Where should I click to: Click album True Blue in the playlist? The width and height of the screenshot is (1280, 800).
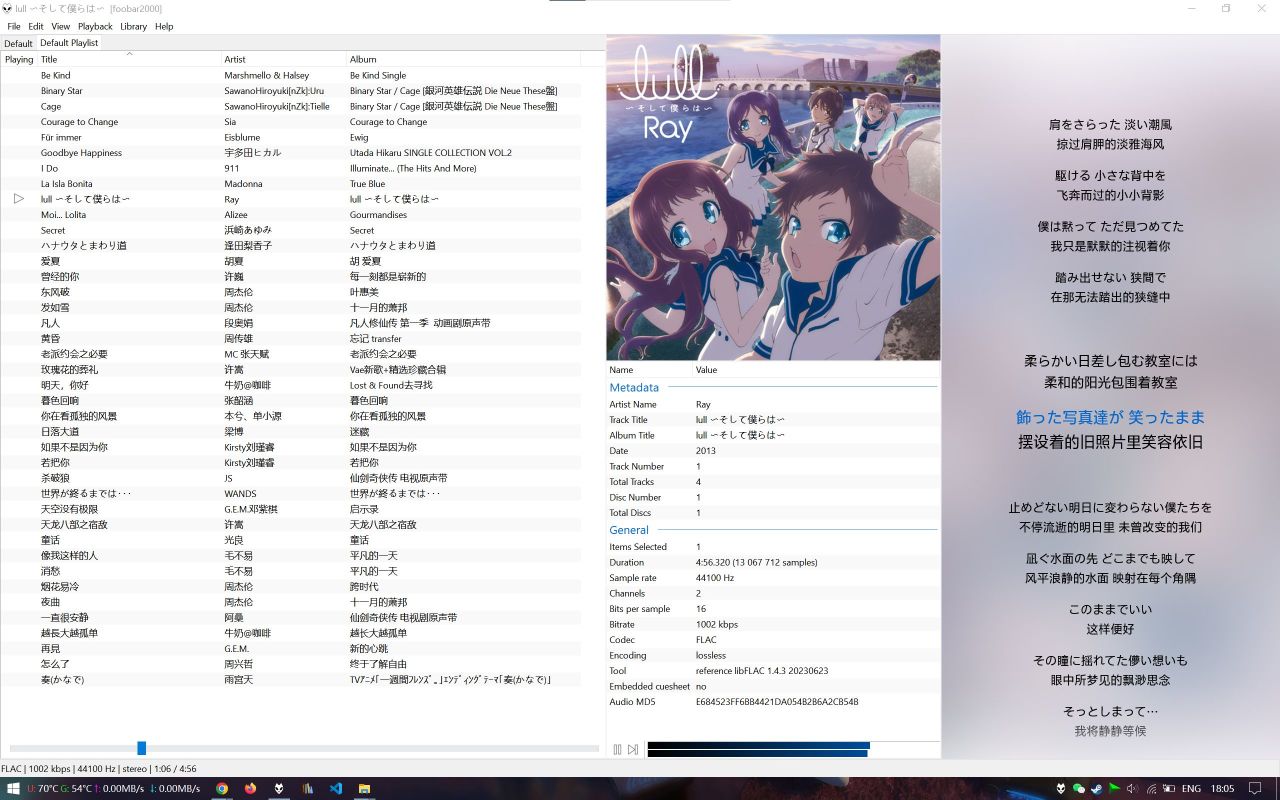[367, 184]
